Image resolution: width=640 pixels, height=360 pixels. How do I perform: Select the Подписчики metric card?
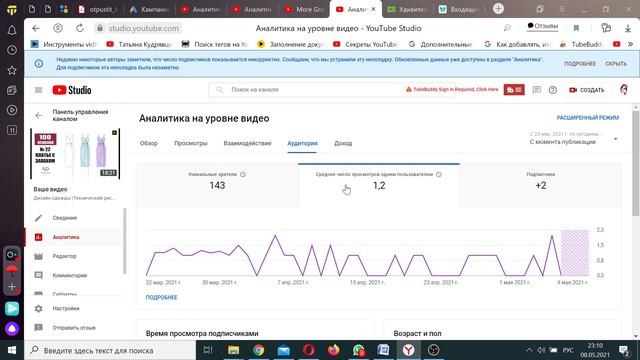click(541, 185)
